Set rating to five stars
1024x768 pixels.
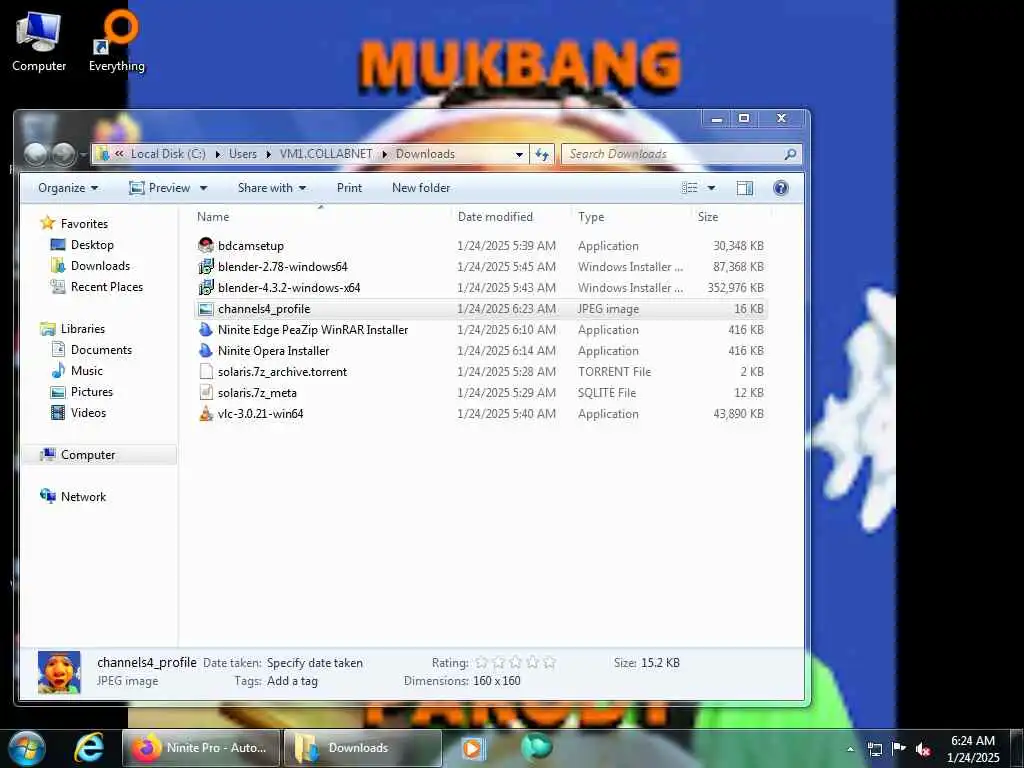point(549,663)
